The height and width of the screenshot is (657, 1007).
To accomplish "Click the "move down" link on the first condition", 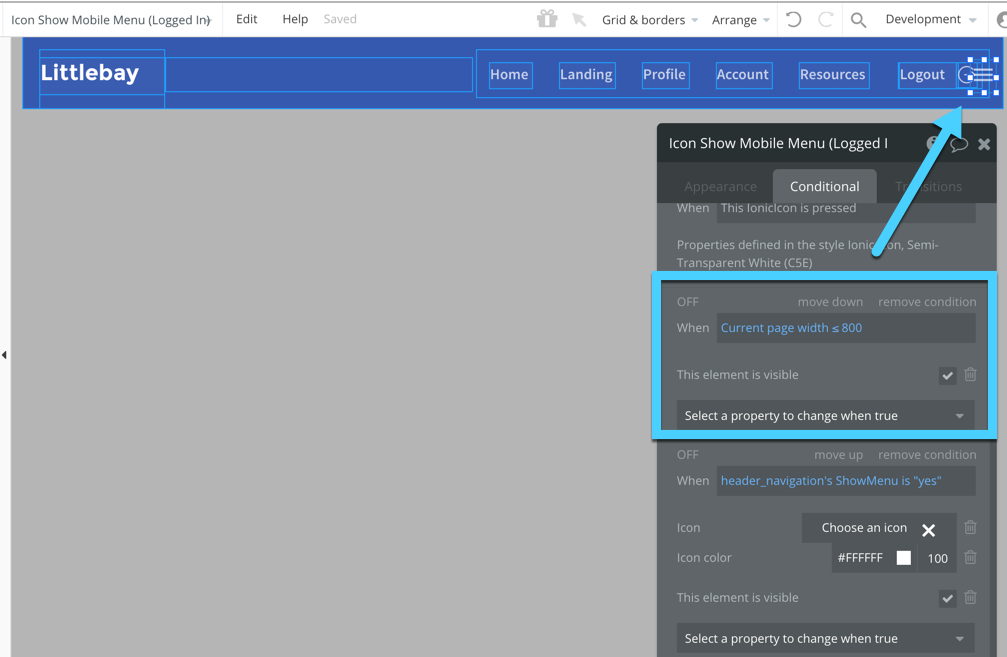I will (x=830, y=302).
